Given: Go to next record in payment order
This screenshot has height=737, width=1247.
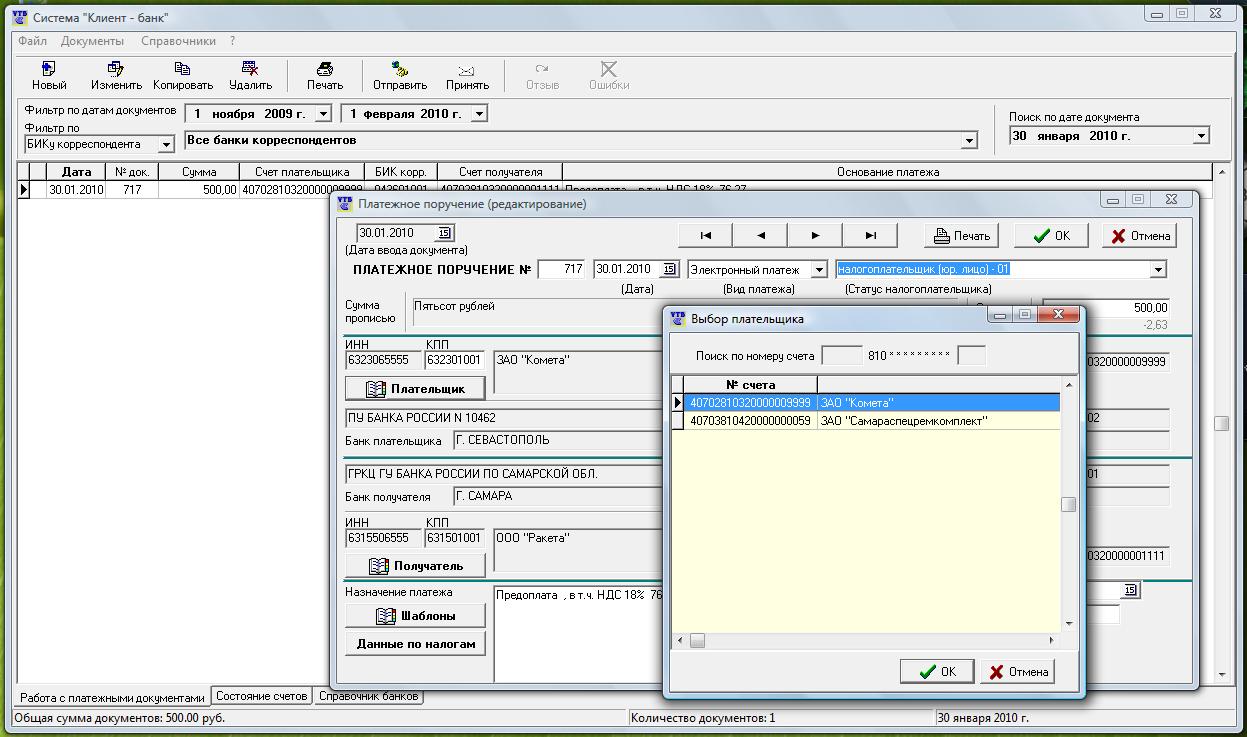Looking at the screenshot, I should (x=815, y=235).
